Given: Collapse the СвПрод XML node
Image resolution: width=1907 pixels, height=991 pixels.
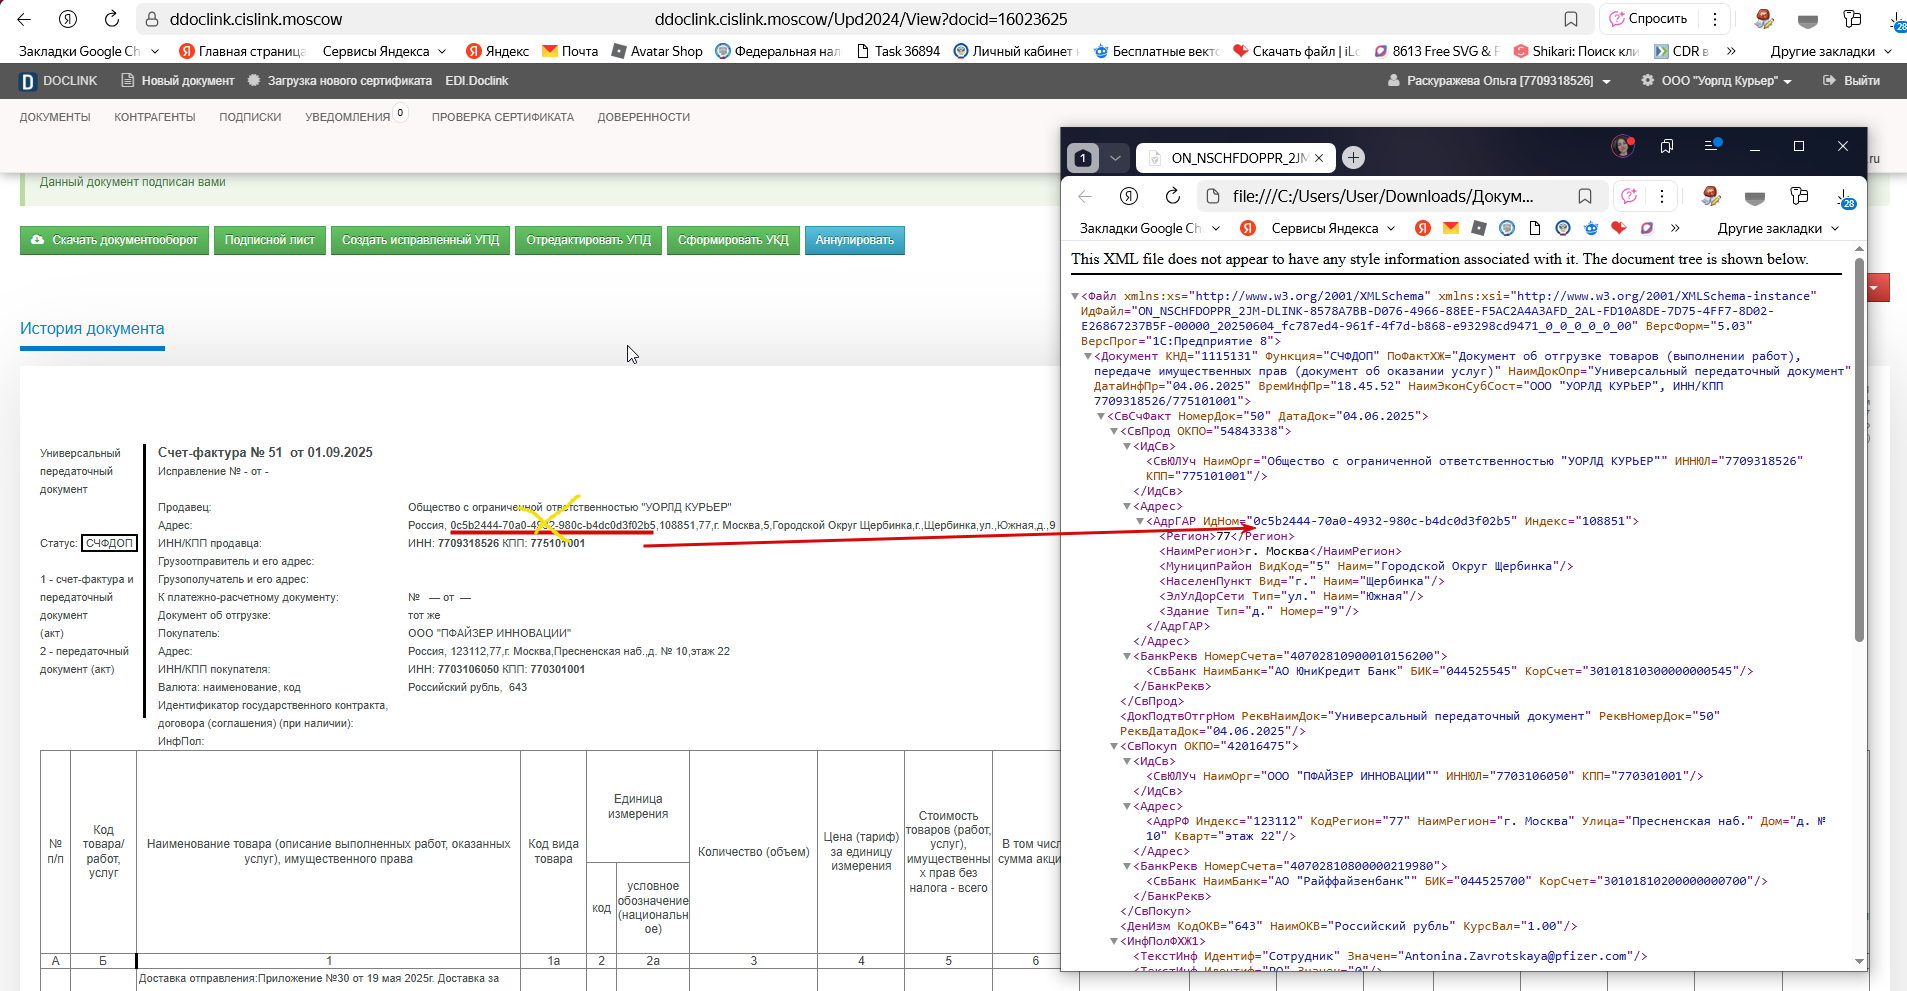Looking at the screenshot, I should (x=1114, y=431).
